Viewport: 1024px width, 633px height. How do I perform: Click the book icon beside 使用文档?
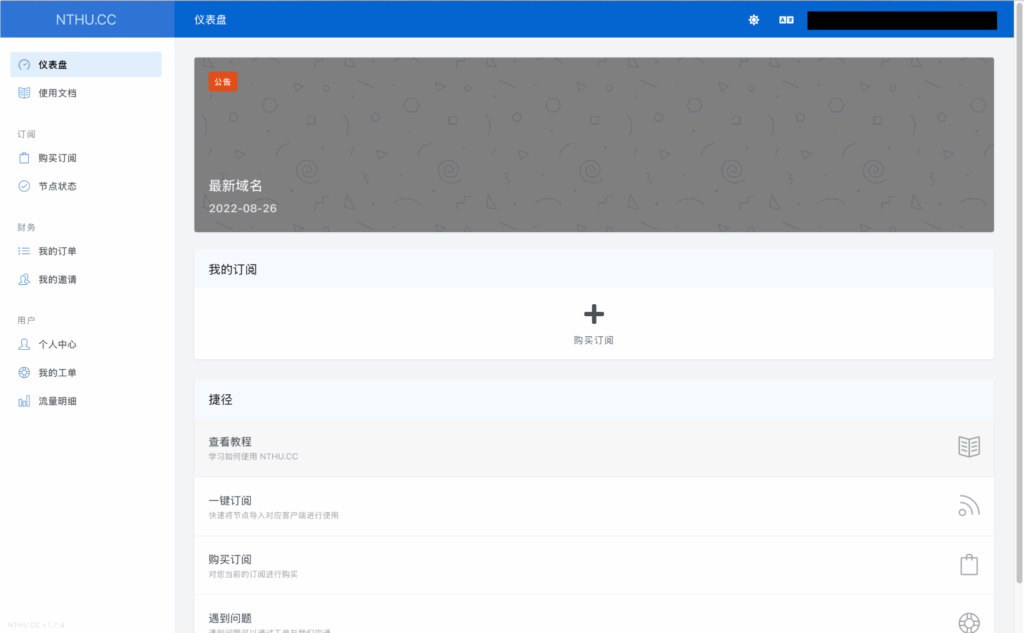click(24, 93)
